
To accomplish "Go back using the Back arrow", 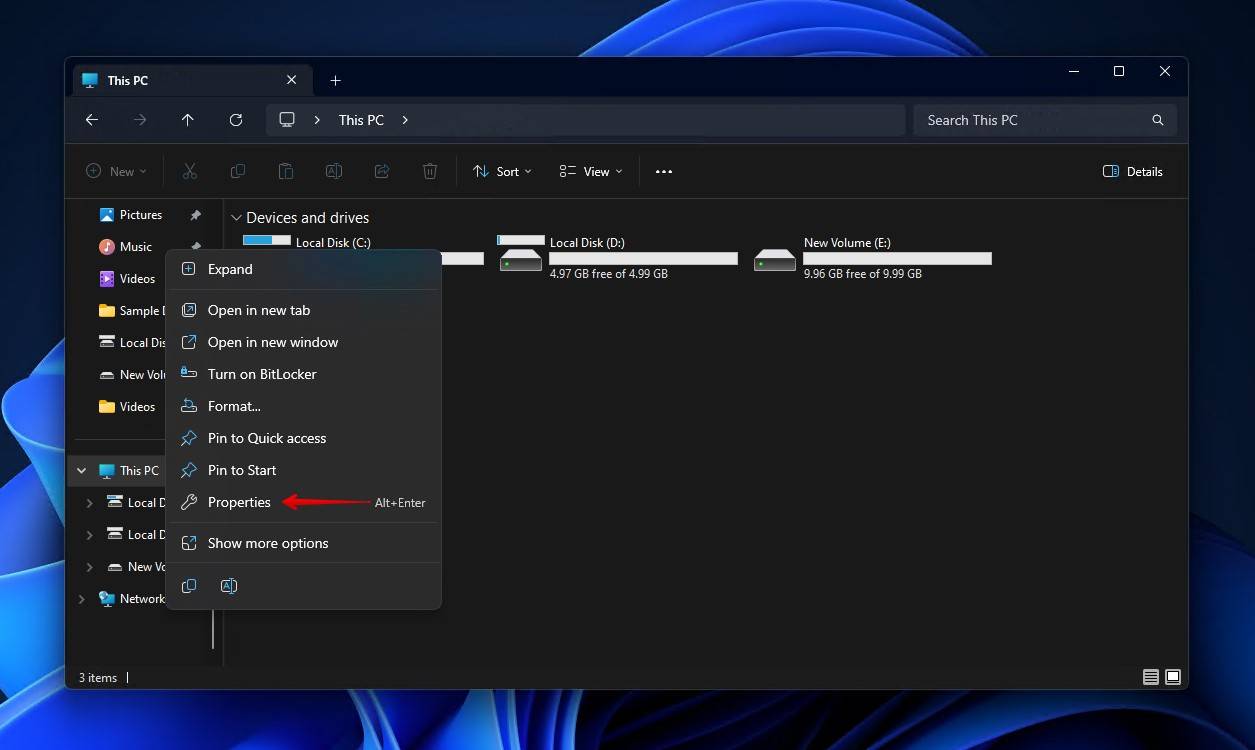I will tap(92, 120).
